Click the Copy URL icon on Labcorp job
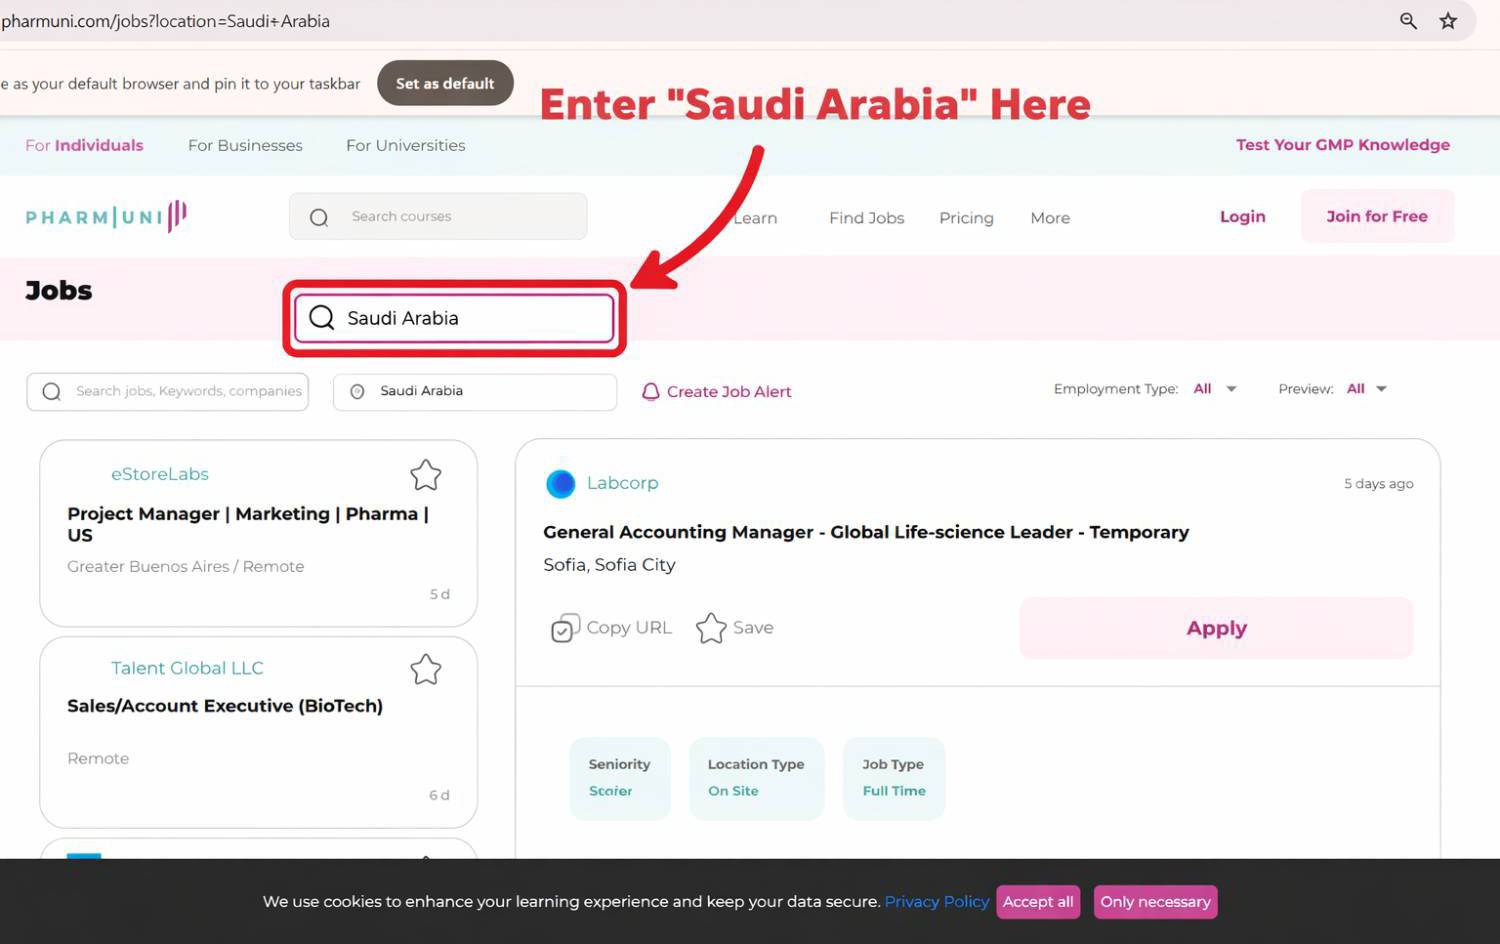Viewport: 1500px width, 944px height. click(563, 628)
